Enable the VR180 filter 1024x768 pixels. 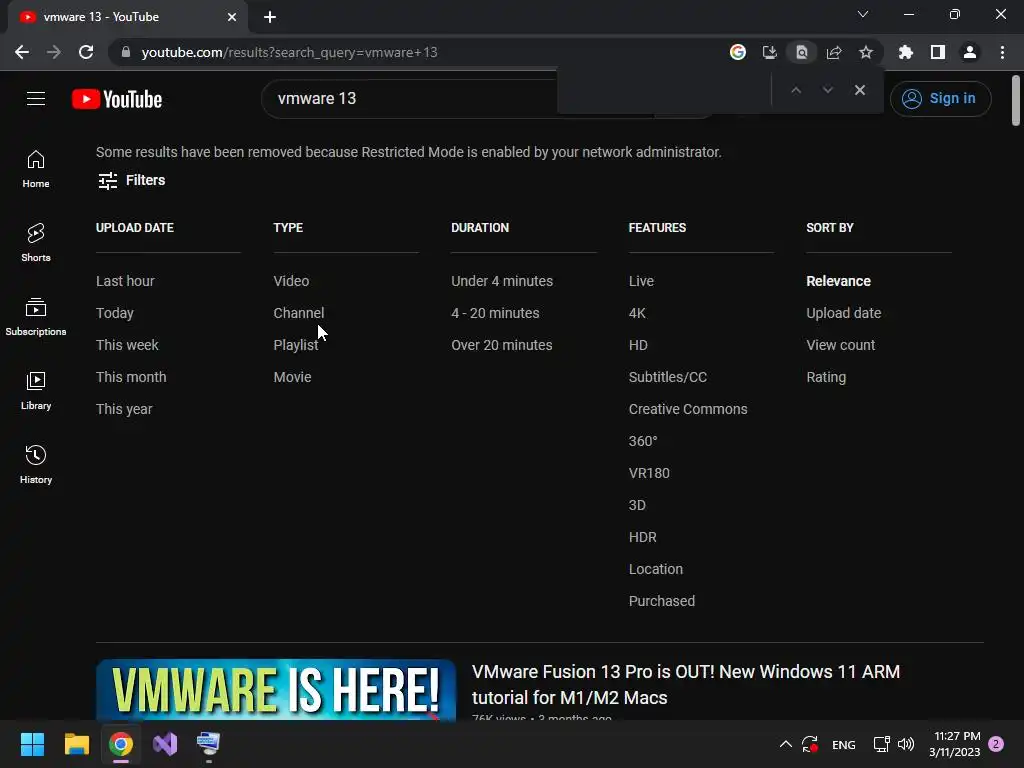tap(649, 473)
